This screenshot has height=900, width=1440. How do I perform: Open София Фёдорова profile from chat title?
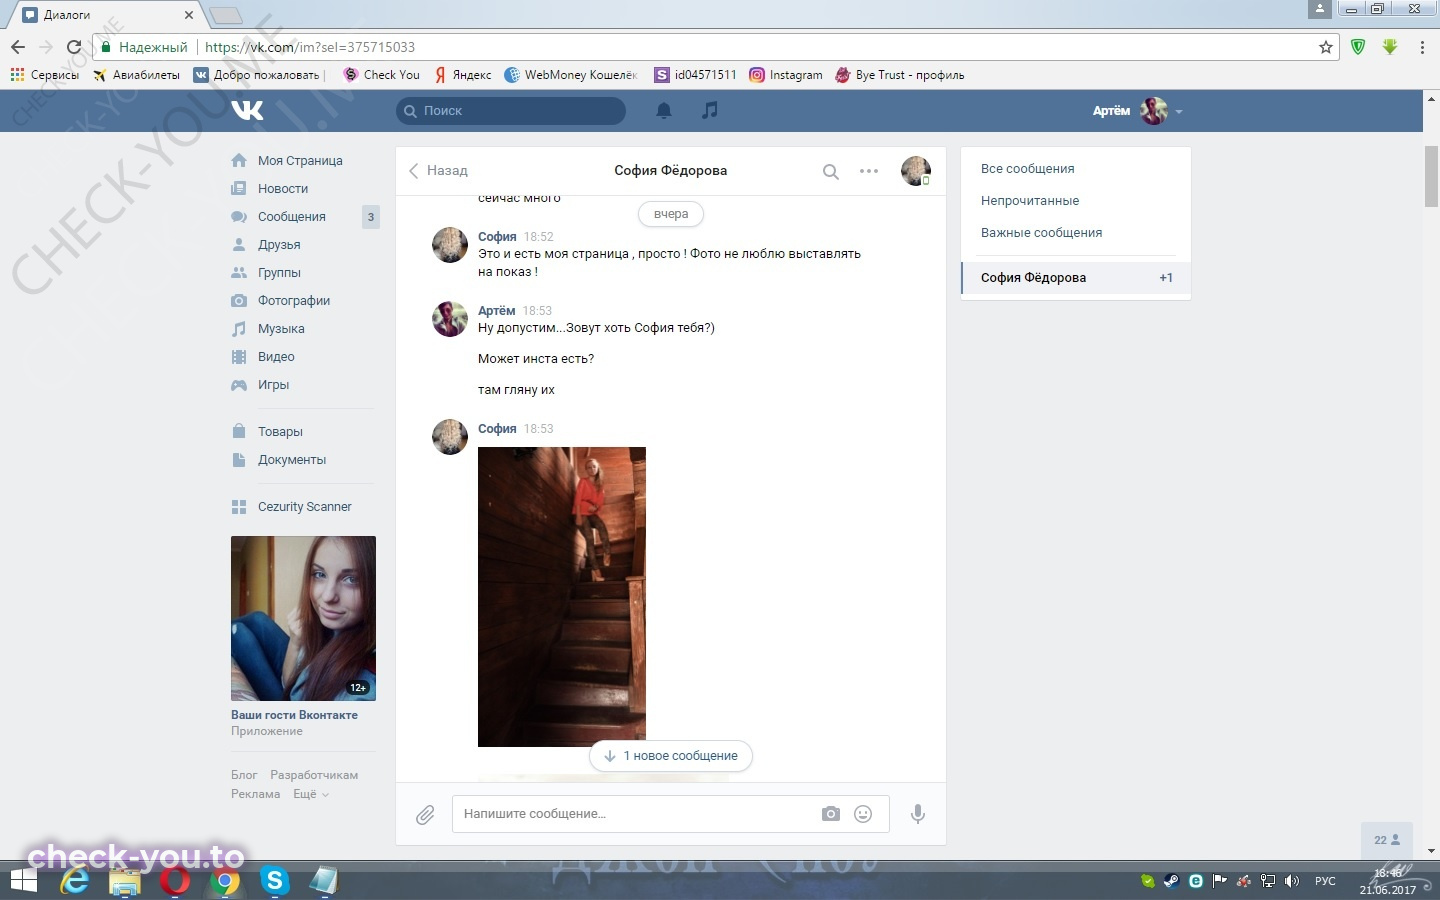click(x=670, y=171)
